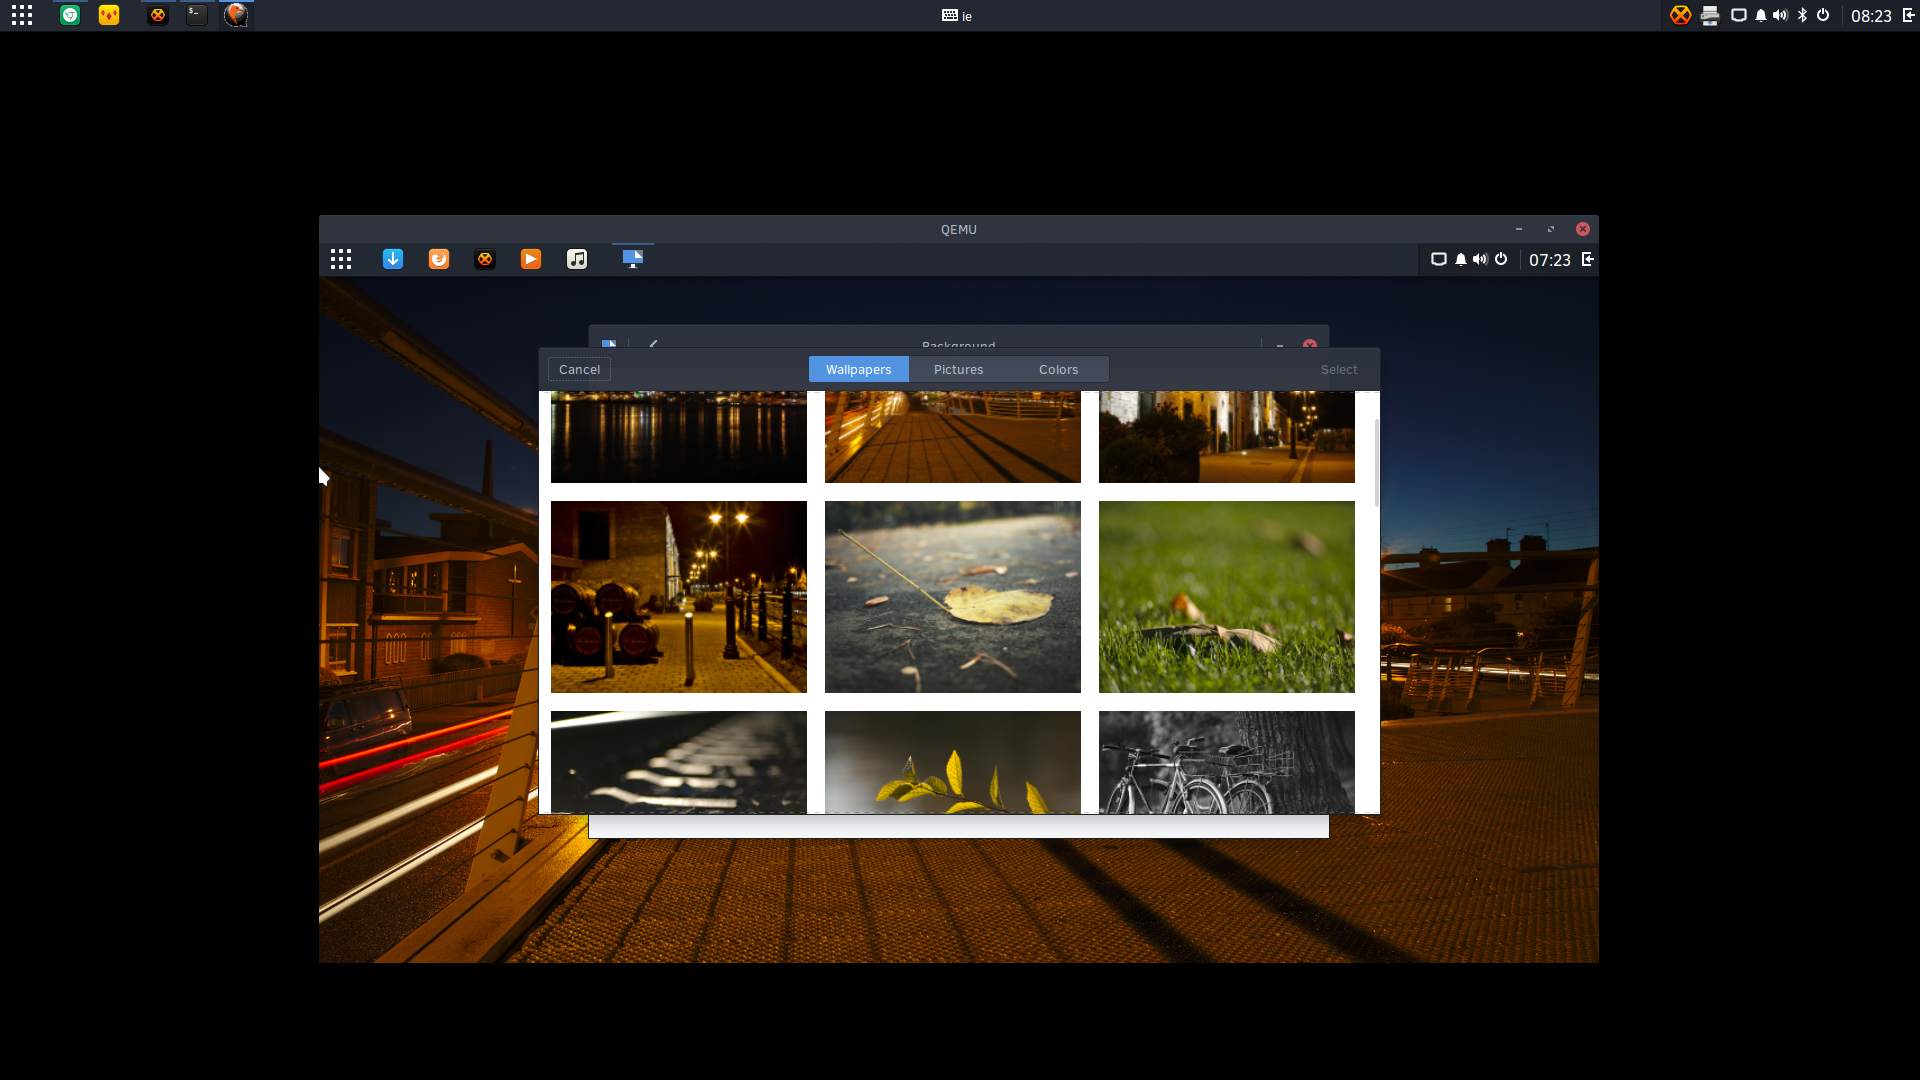Switch to the Colors tab
Image resolution: width=1920 pixels, height=1080 pixels.
pyautogui.click(x=1058, y=369)
